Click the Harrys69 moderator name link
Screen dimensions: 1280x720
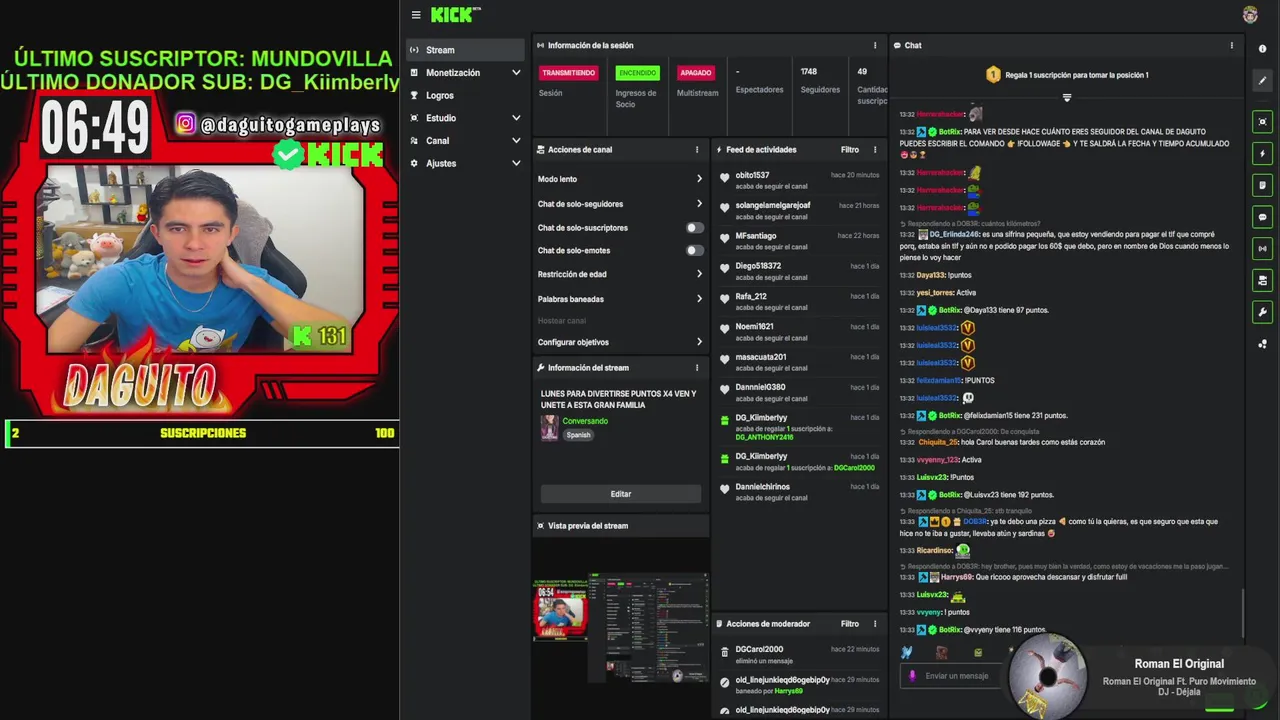point(788,691)
